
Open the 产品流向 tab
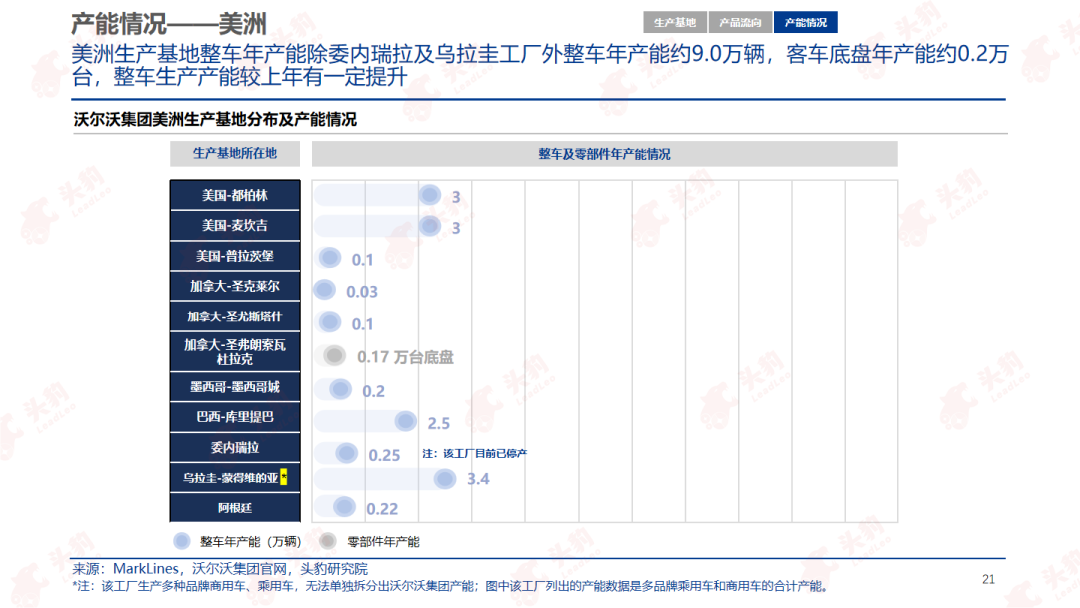tap(740, 22)
